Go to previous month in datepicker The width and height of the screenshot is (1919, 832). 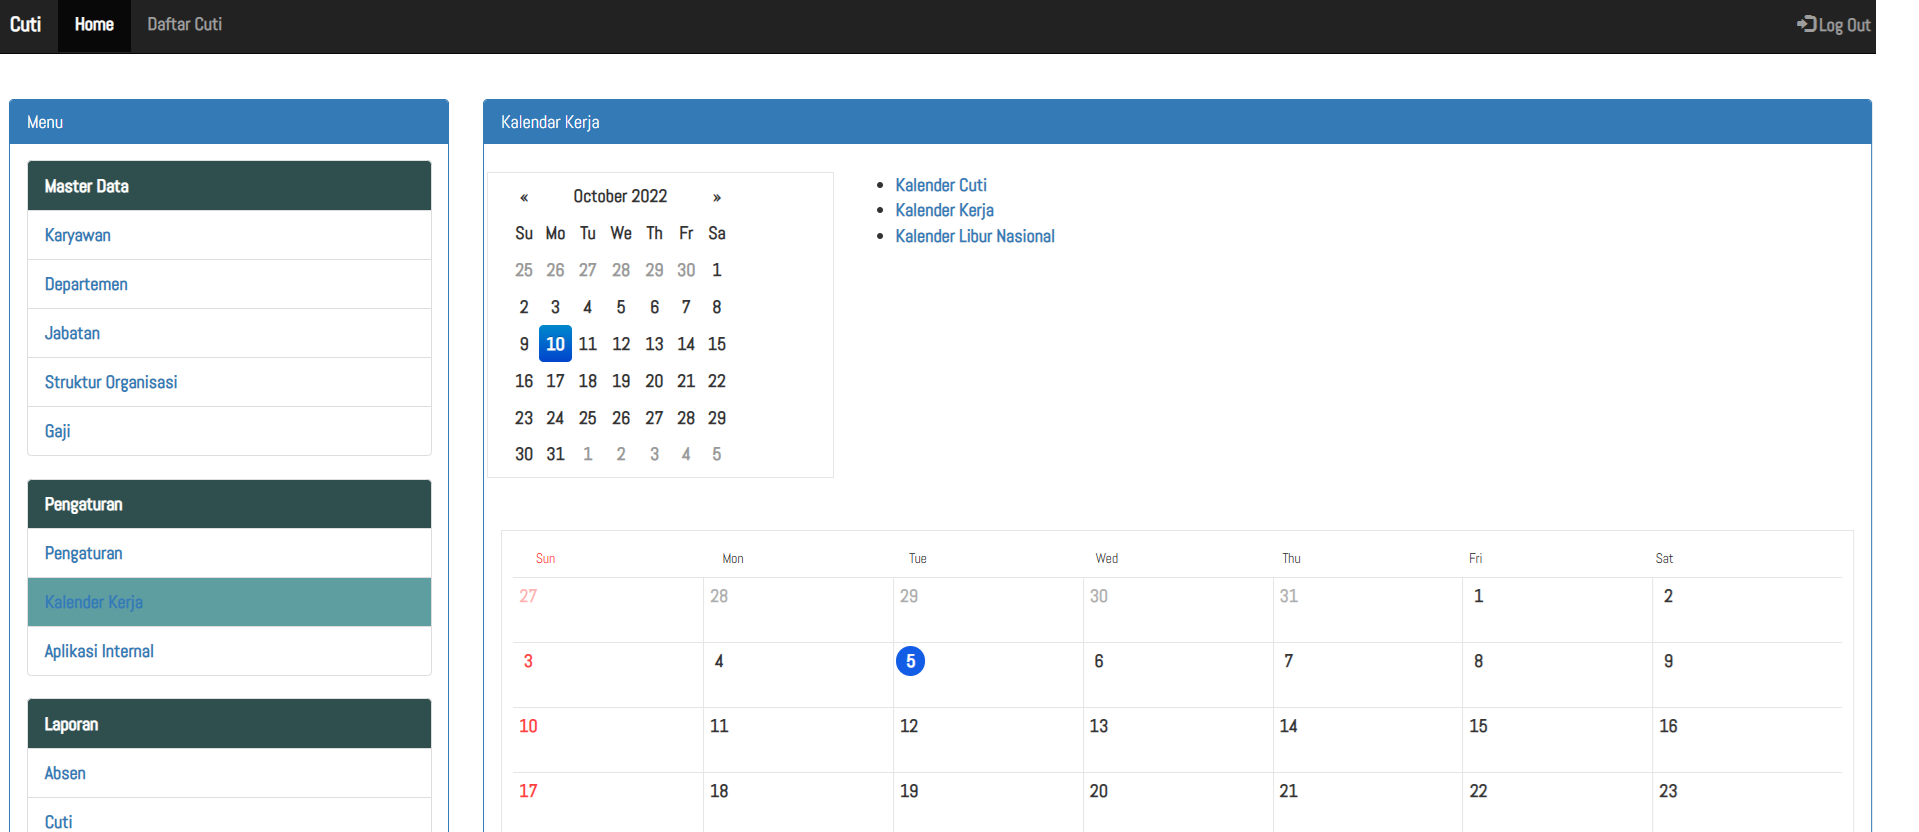(x=524, y=197)
